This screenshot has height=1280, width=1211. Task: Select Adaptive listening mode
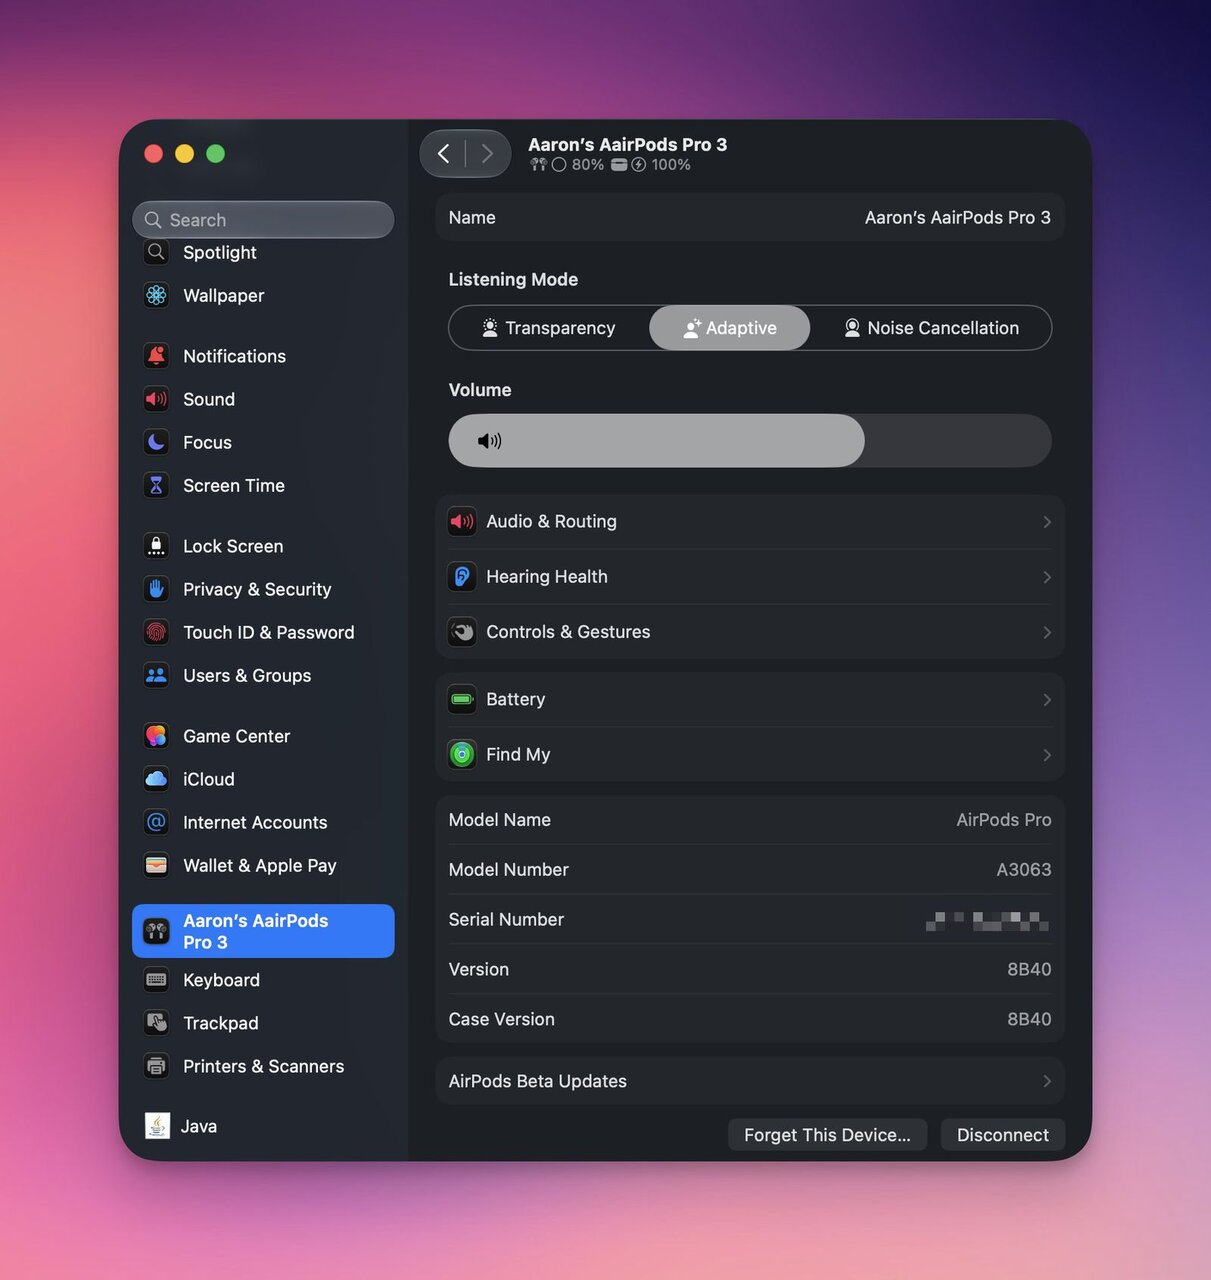[x=730, y=328]
